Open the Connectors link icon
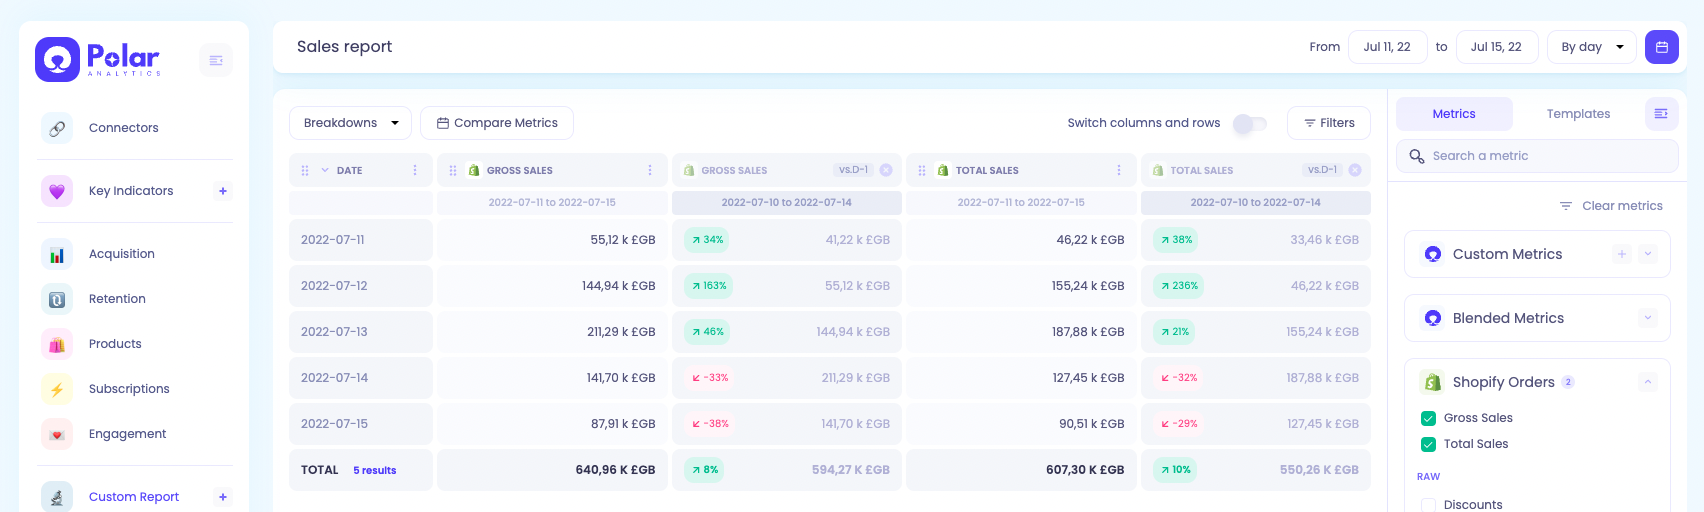The width and height of the screenshot is (1704, 512). (x=57, y=128)
